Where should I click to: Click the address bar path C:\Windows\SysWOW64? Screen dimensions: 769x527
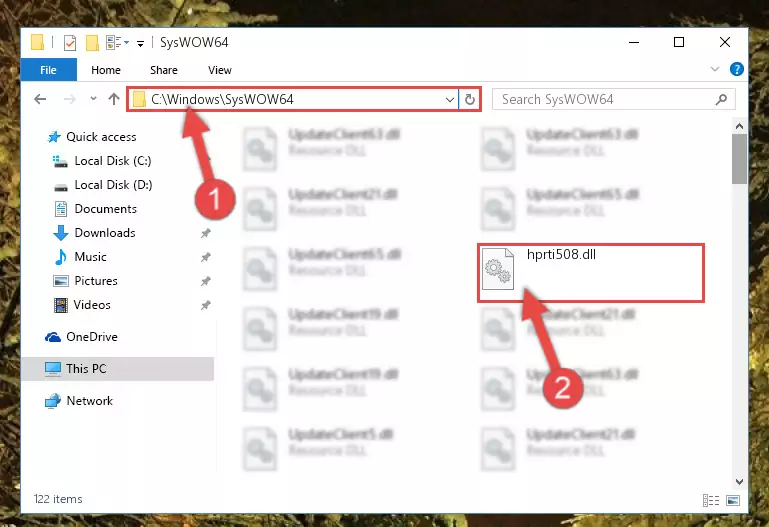click(222, 100)
